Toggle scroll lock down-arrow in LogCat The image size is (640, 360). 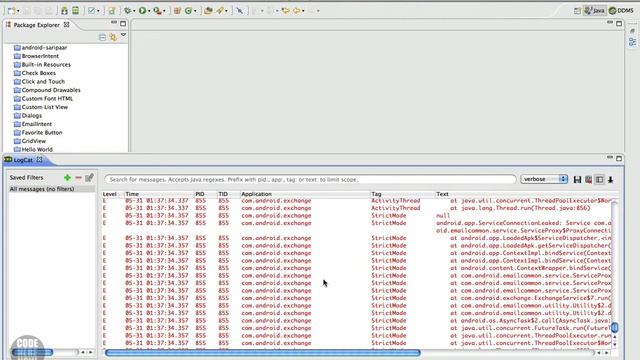click(611, 180)
